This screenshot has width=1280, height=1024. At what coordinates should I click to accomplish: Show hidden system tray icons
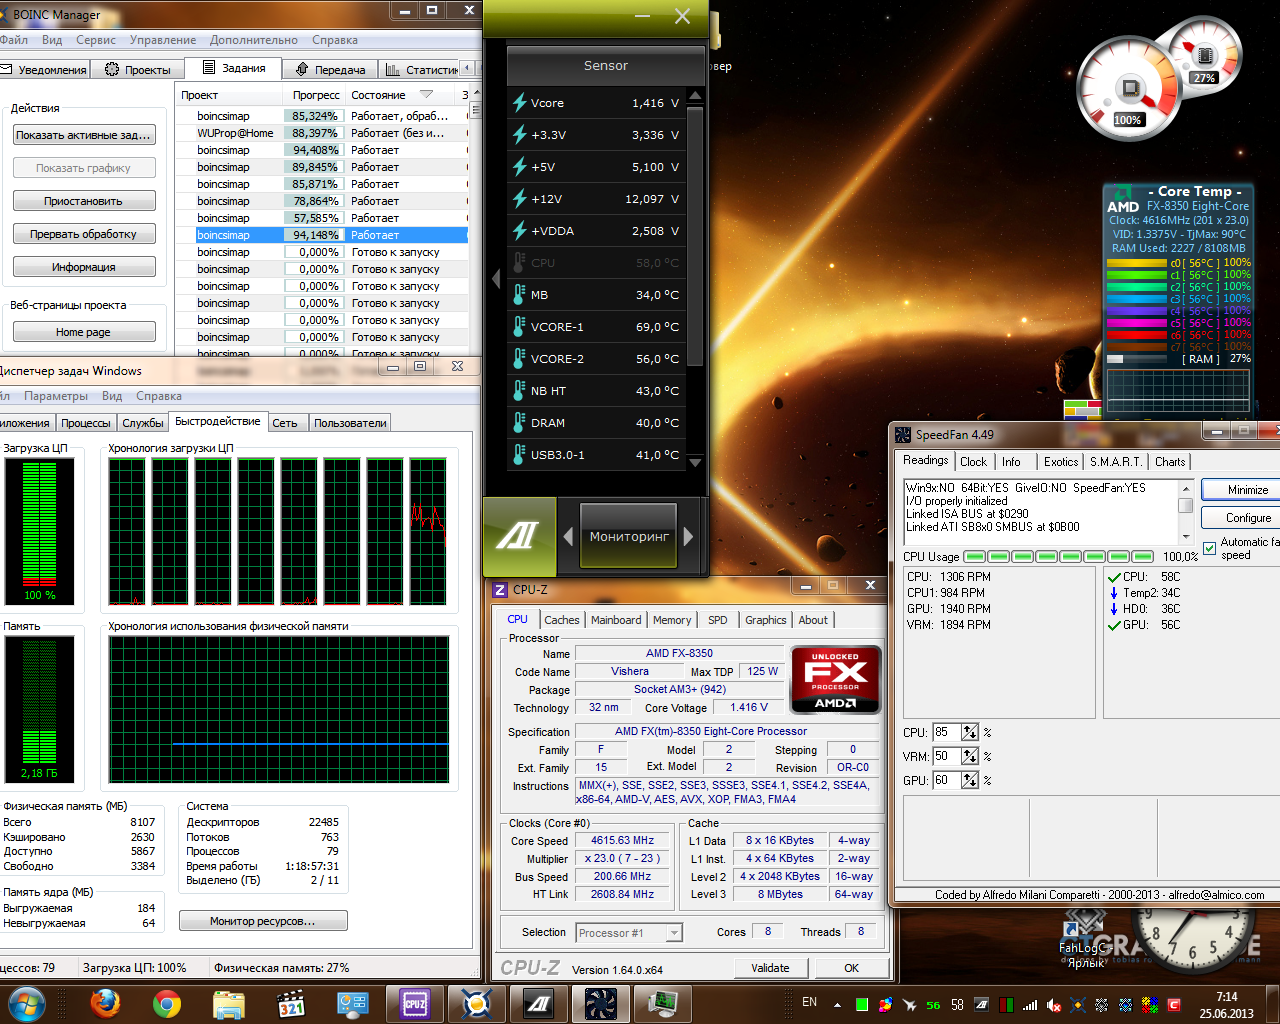tap(837, 1005)
